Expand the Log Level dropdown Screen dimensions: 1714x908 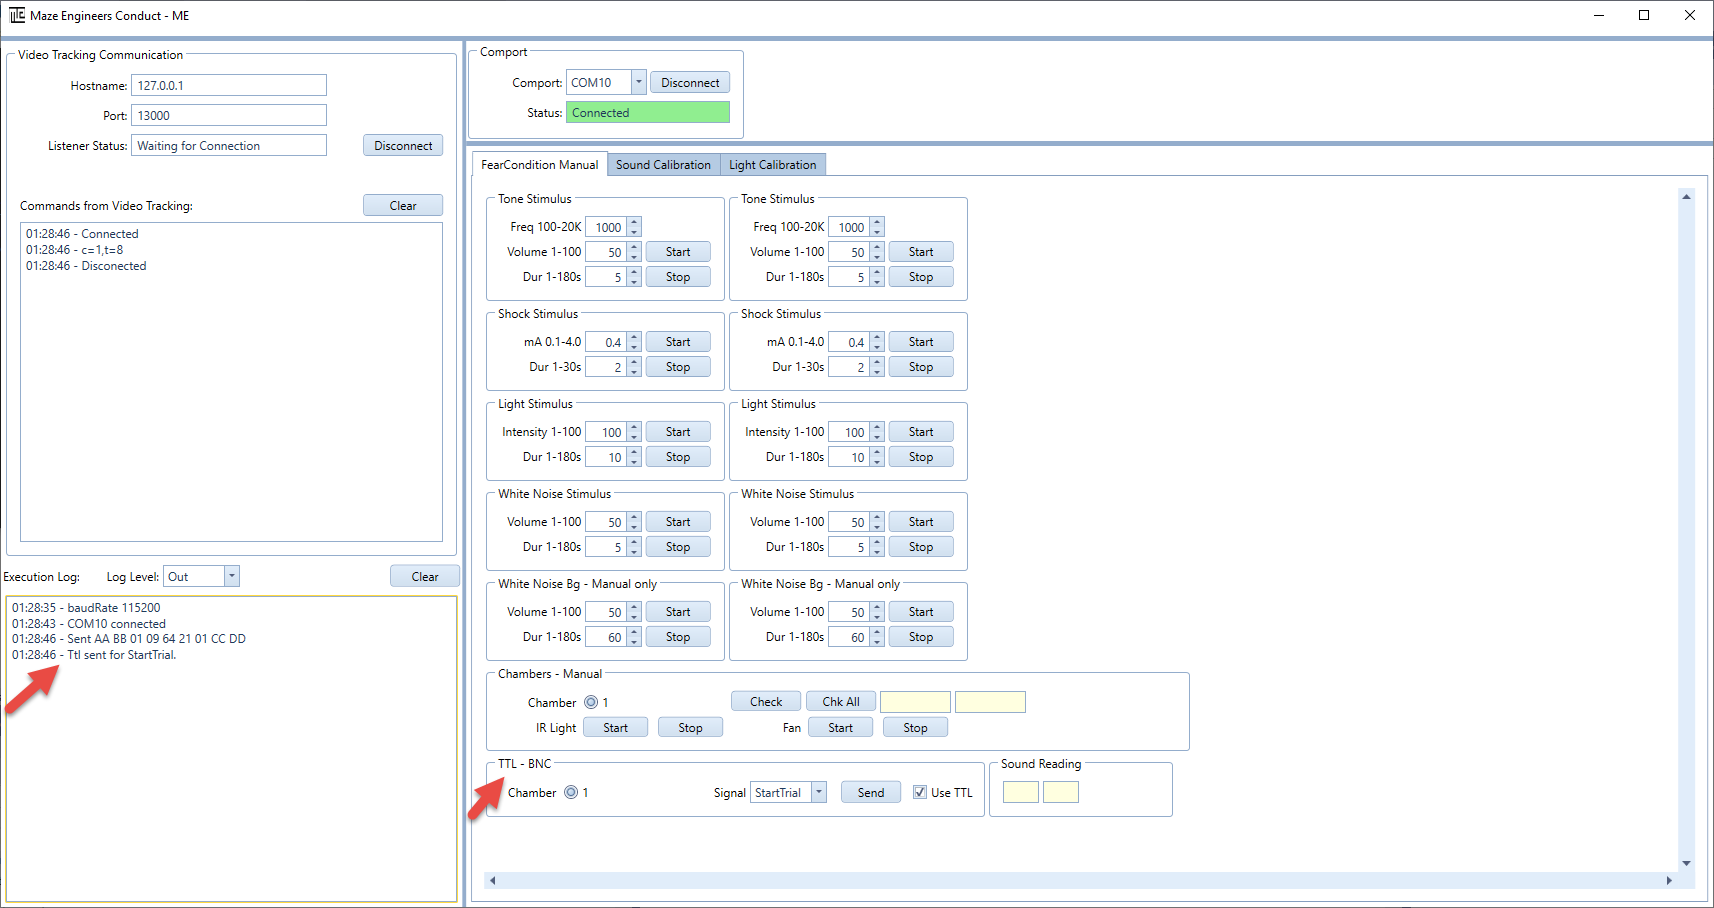tap(232, 576)
